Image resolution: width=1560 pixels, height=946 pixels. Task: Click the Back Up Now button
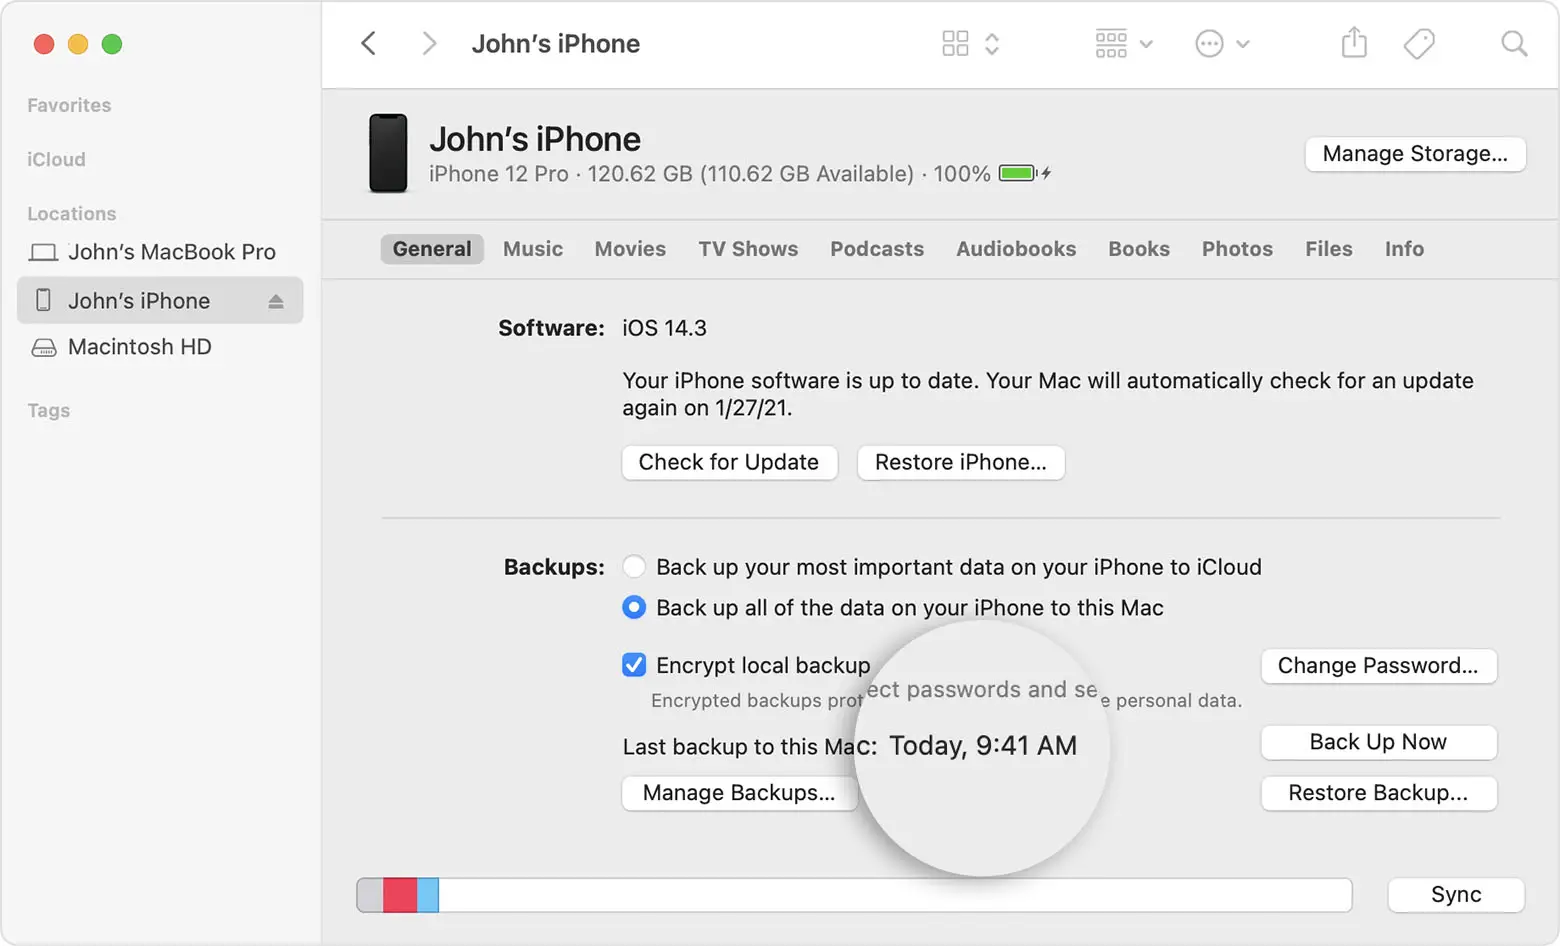[x=1378, y=742]
